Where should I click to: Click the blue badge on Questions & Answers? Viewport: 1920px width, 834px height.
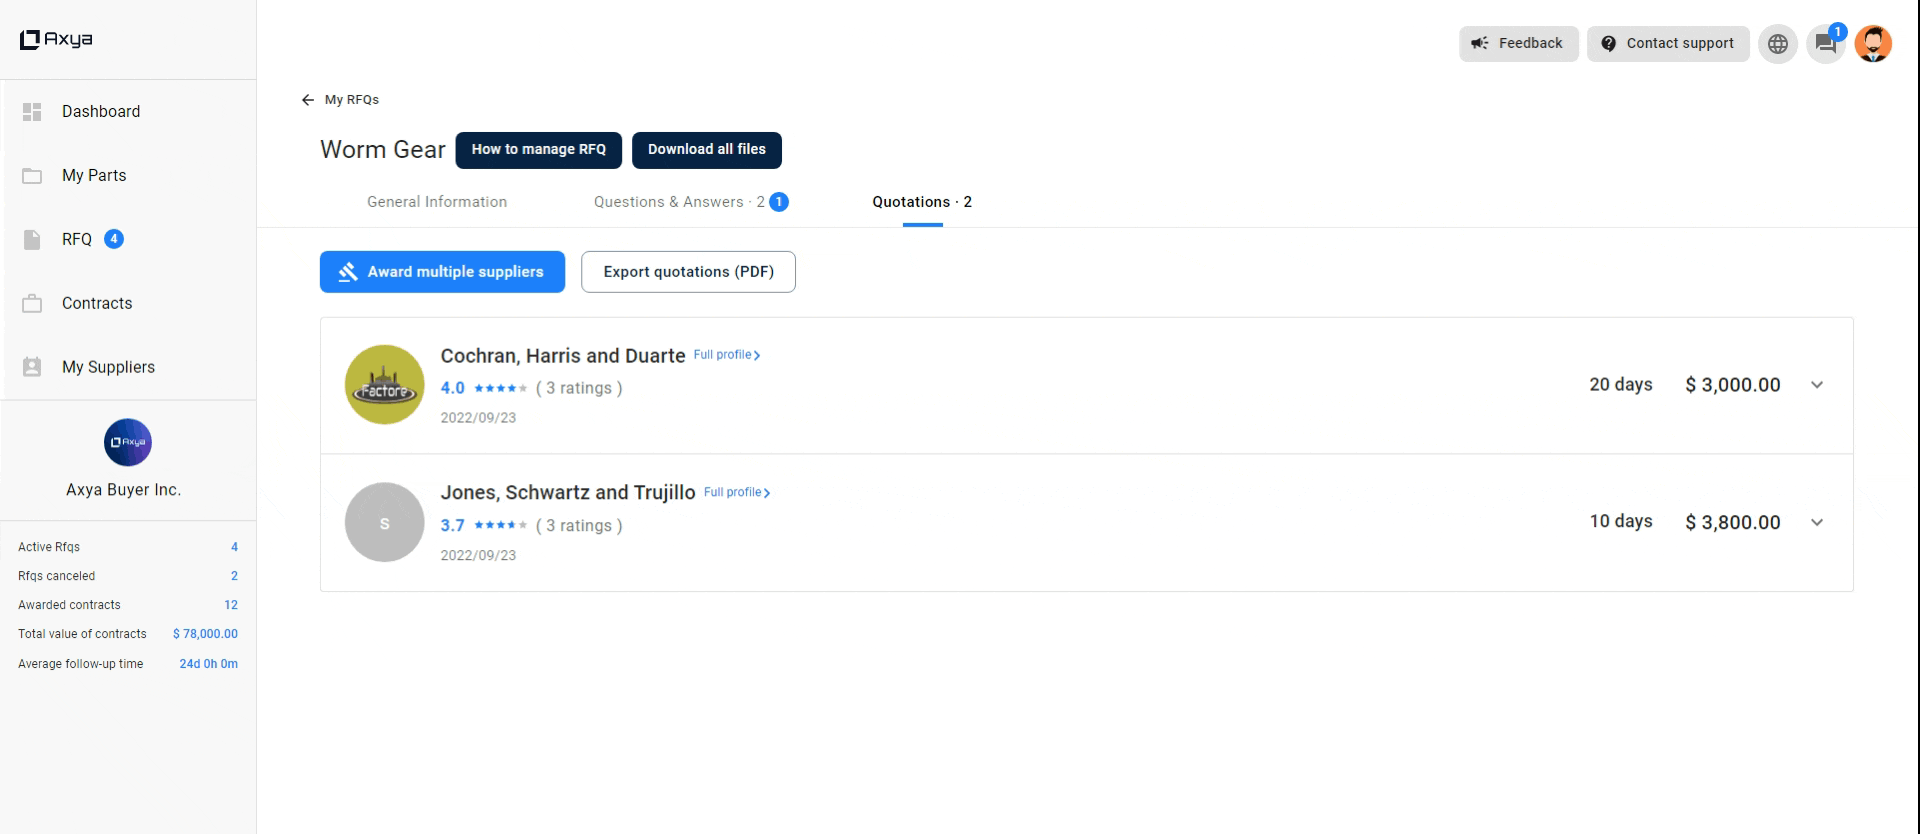tap(779, 202)
